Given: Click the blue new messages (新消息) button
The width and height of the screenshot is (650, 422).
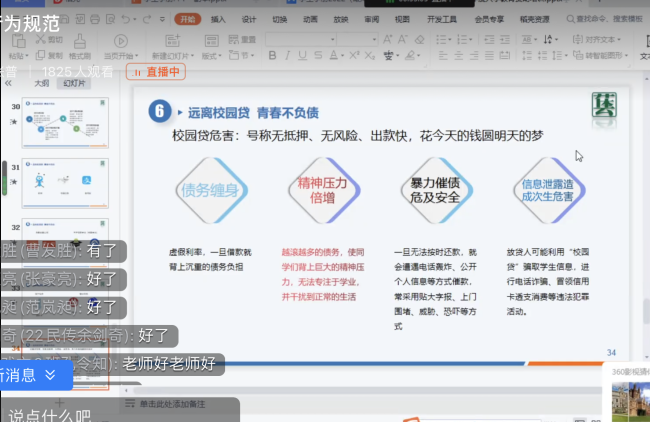Looking at the screenshot, I should point(35,375).
